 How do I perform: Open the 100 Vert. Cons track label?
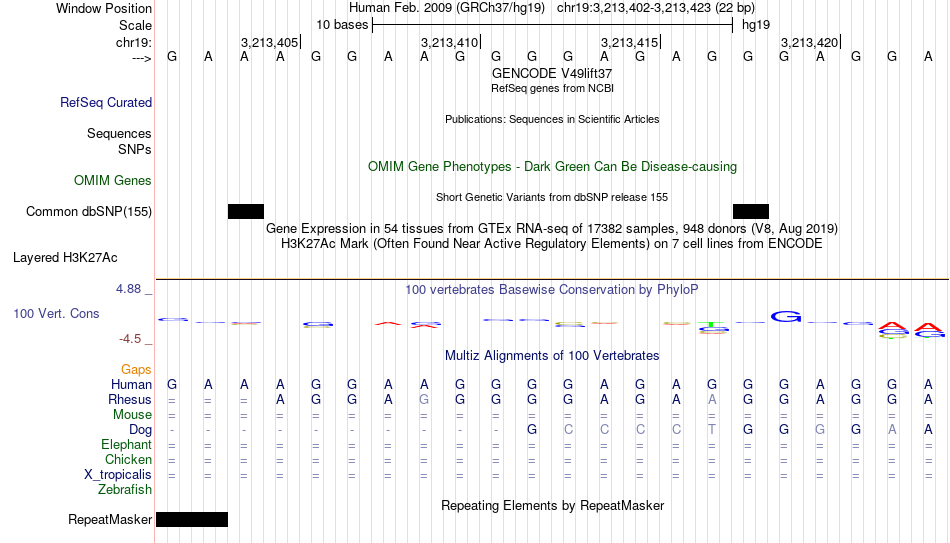pos(56,313)
